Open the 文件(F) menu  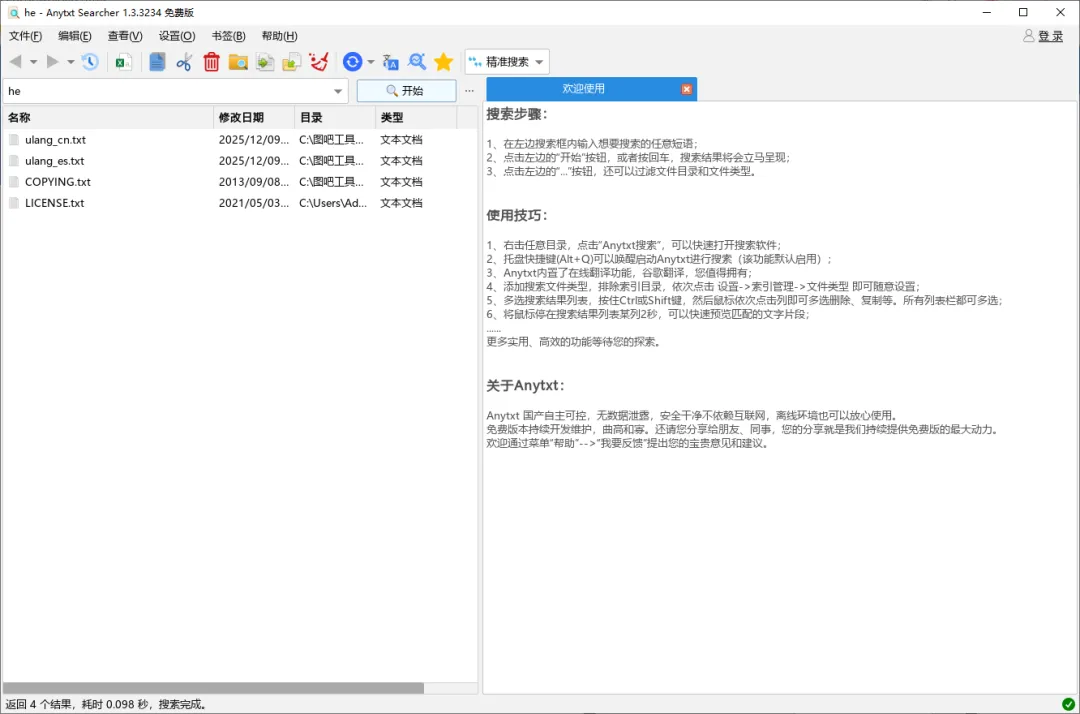tap(25, 36)
